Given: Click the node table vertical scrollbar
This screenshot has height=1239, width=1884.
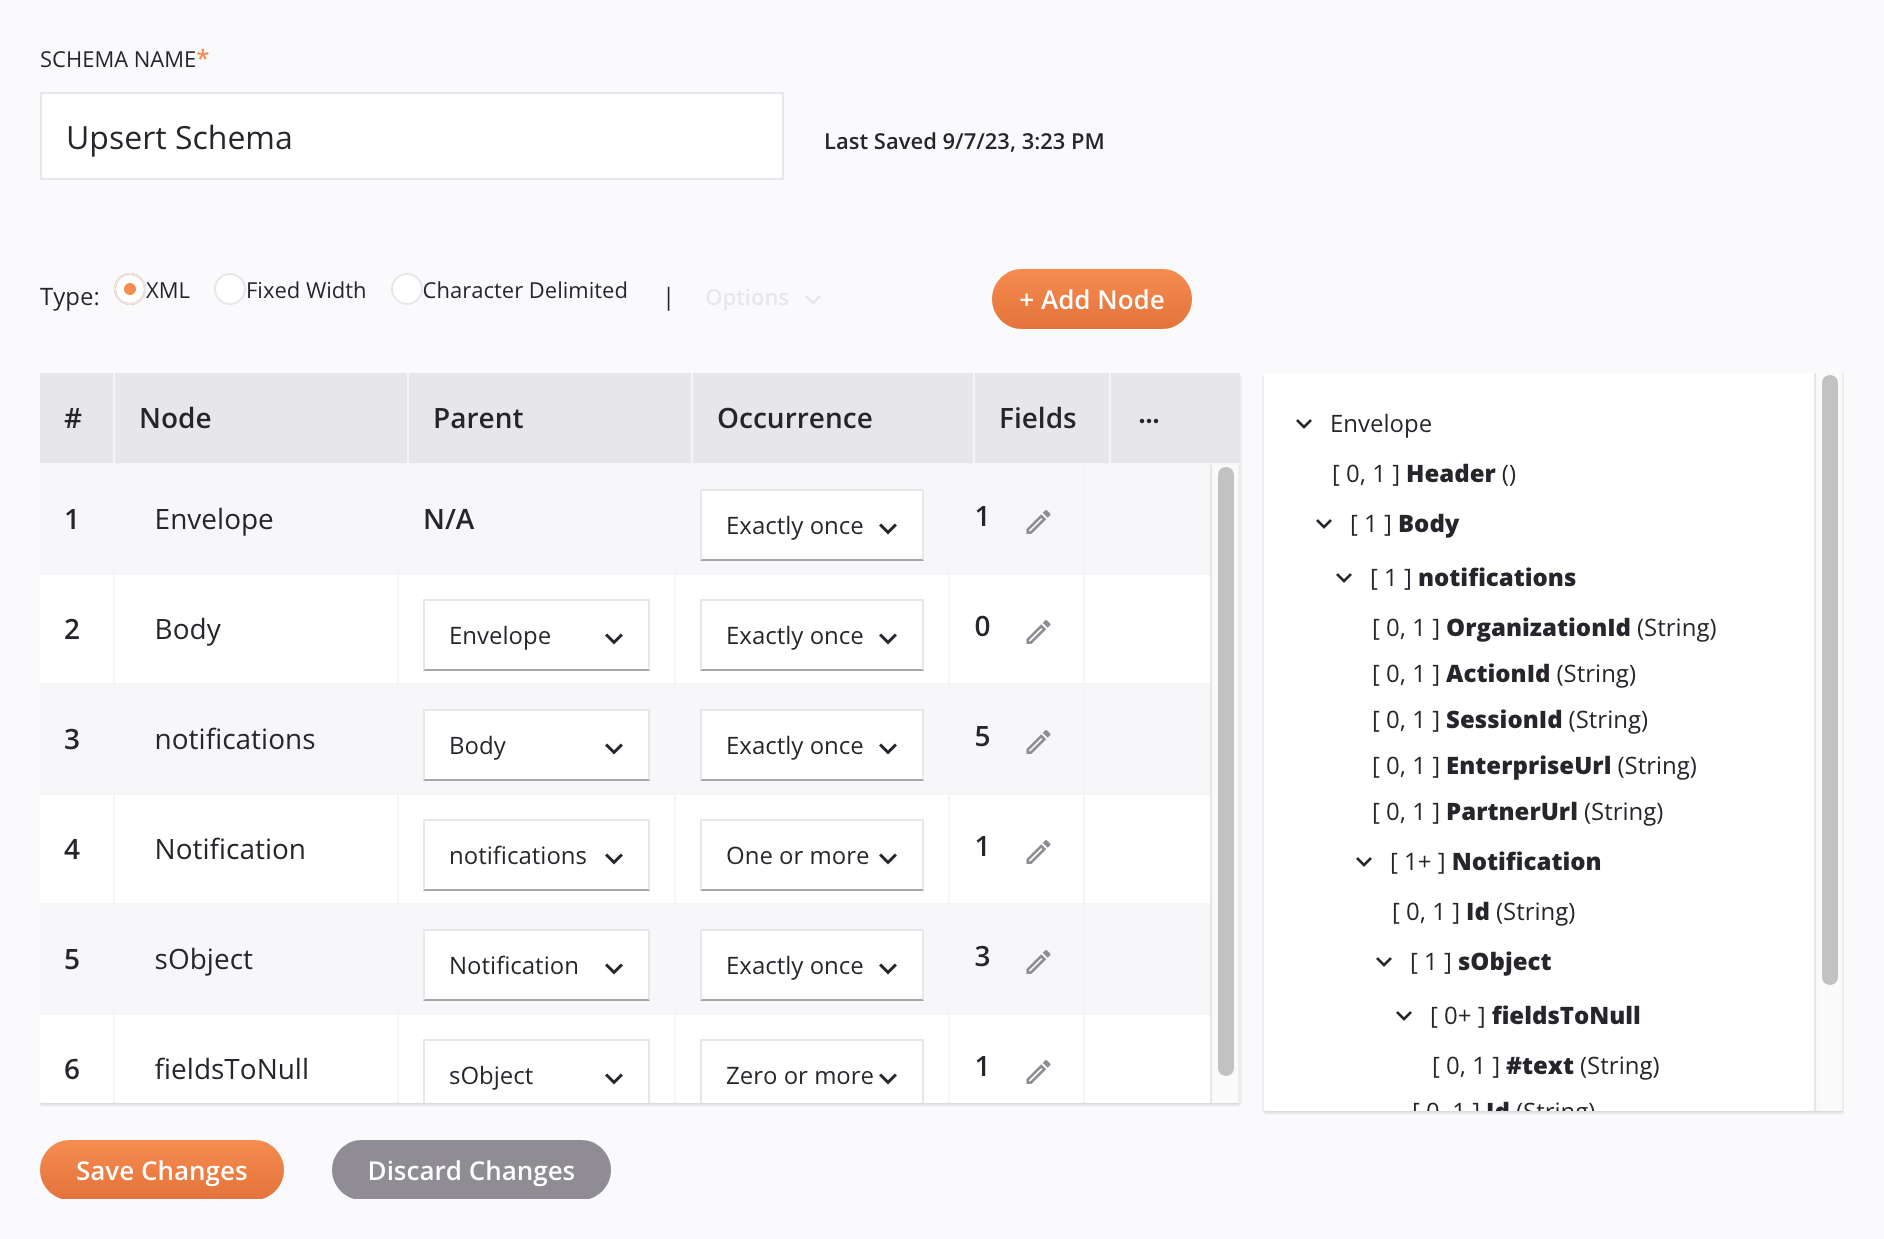Looking at the screenshot, I should click(1225, 770).
